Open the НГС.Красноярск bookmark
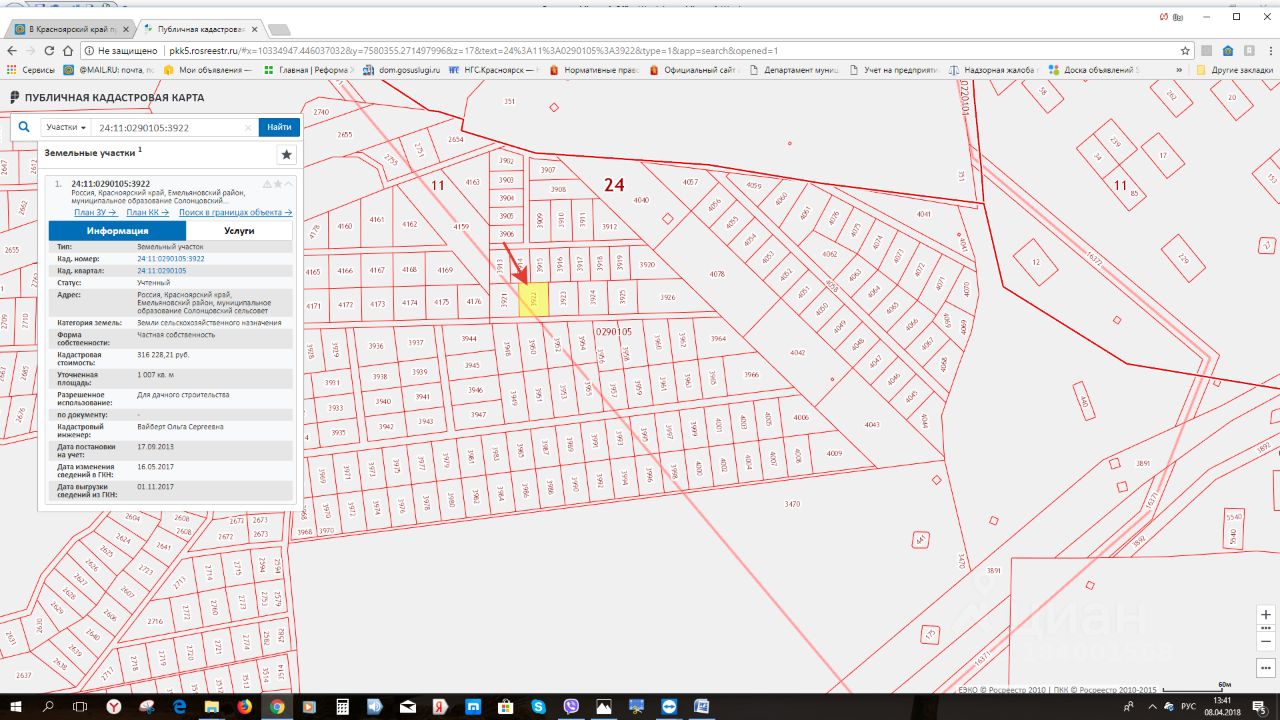Viewport: 1280px width, 720px height. 491,70
